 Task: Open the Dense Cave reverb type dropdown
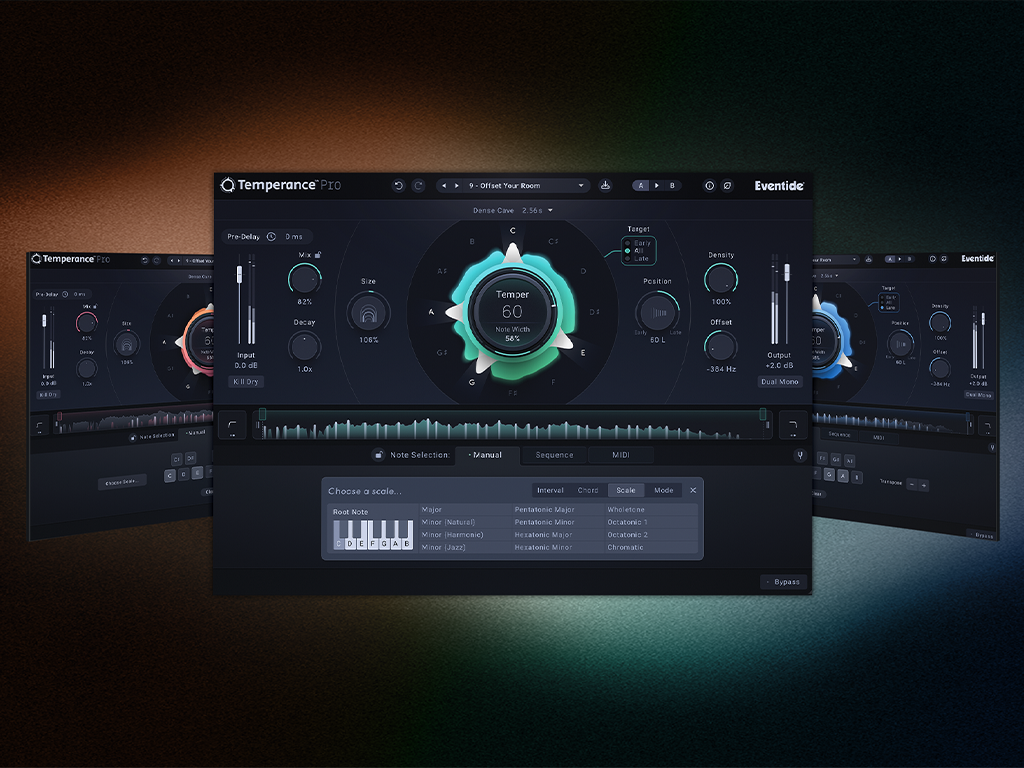[x=513, y=210]
